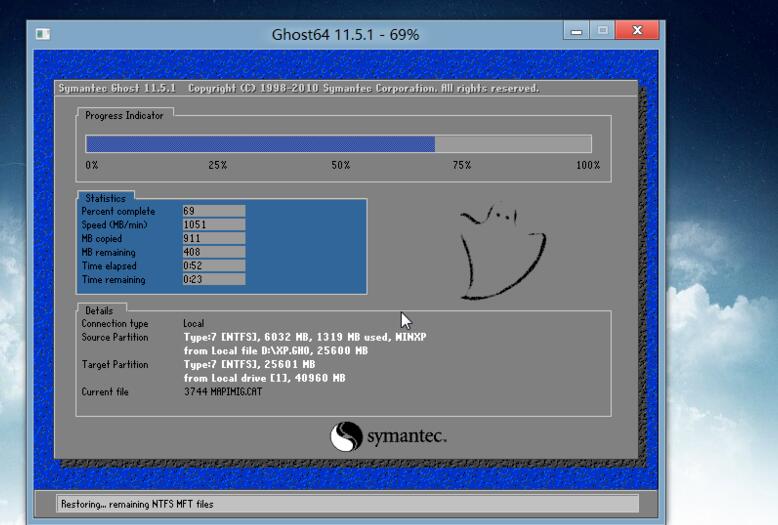Close the Ghost64 window
Viewport: 778px width, 525px height.
coord(637,30)
